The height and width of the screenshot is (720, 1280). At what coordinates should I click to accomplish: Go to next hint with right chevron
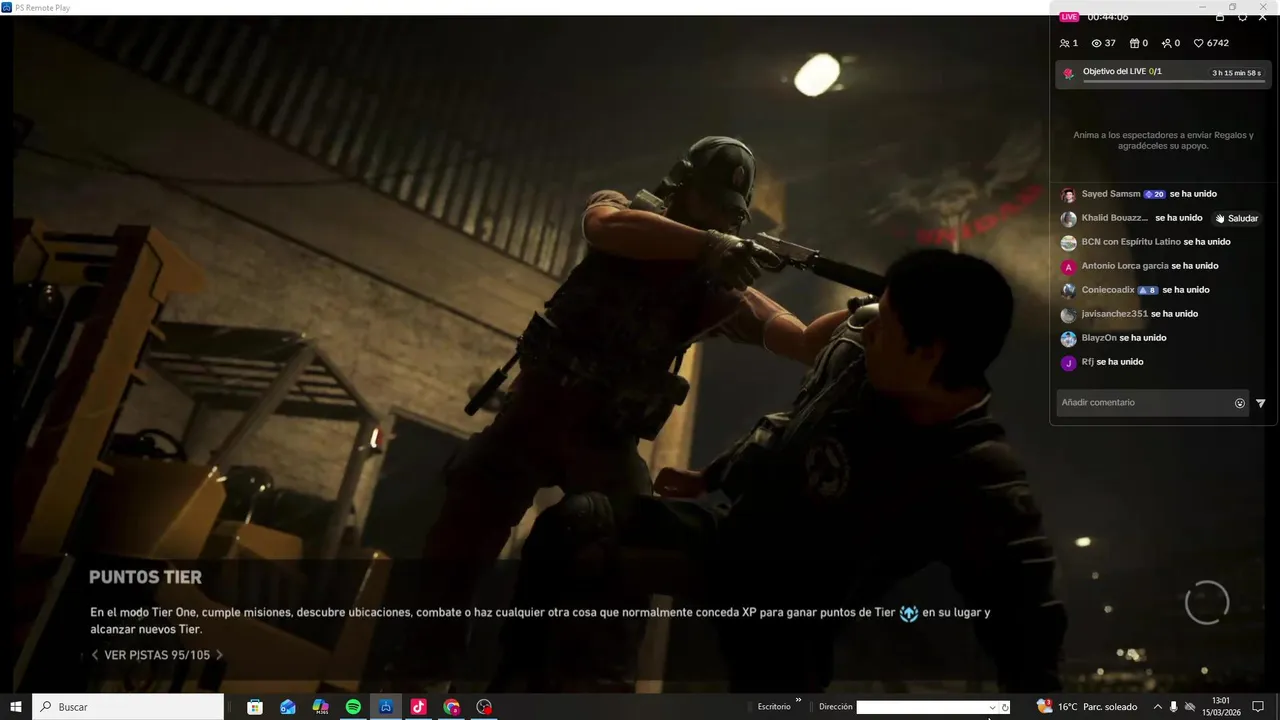pos(219,655)
